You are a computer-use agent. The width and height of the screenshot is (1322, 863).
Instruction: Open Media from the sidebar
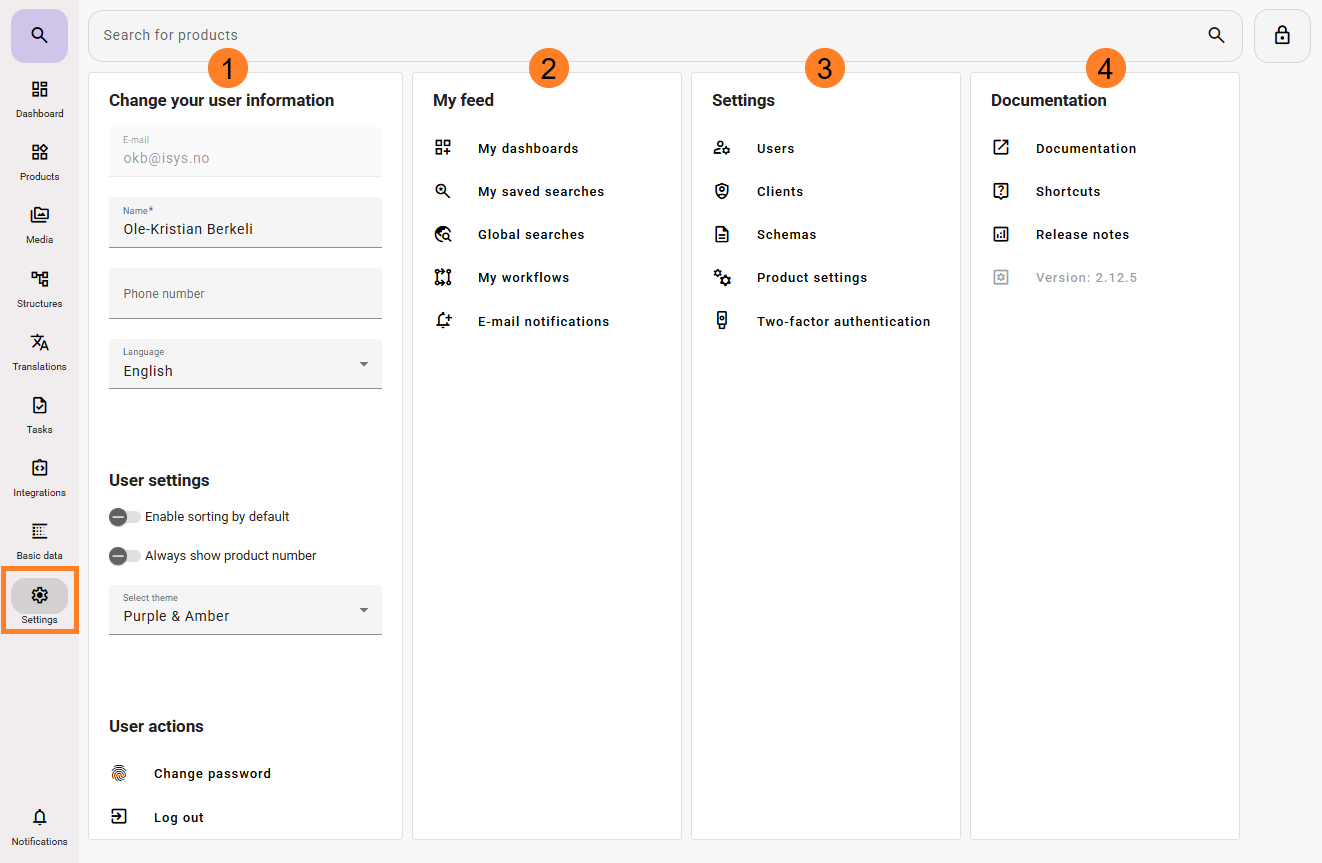[39, 225]
